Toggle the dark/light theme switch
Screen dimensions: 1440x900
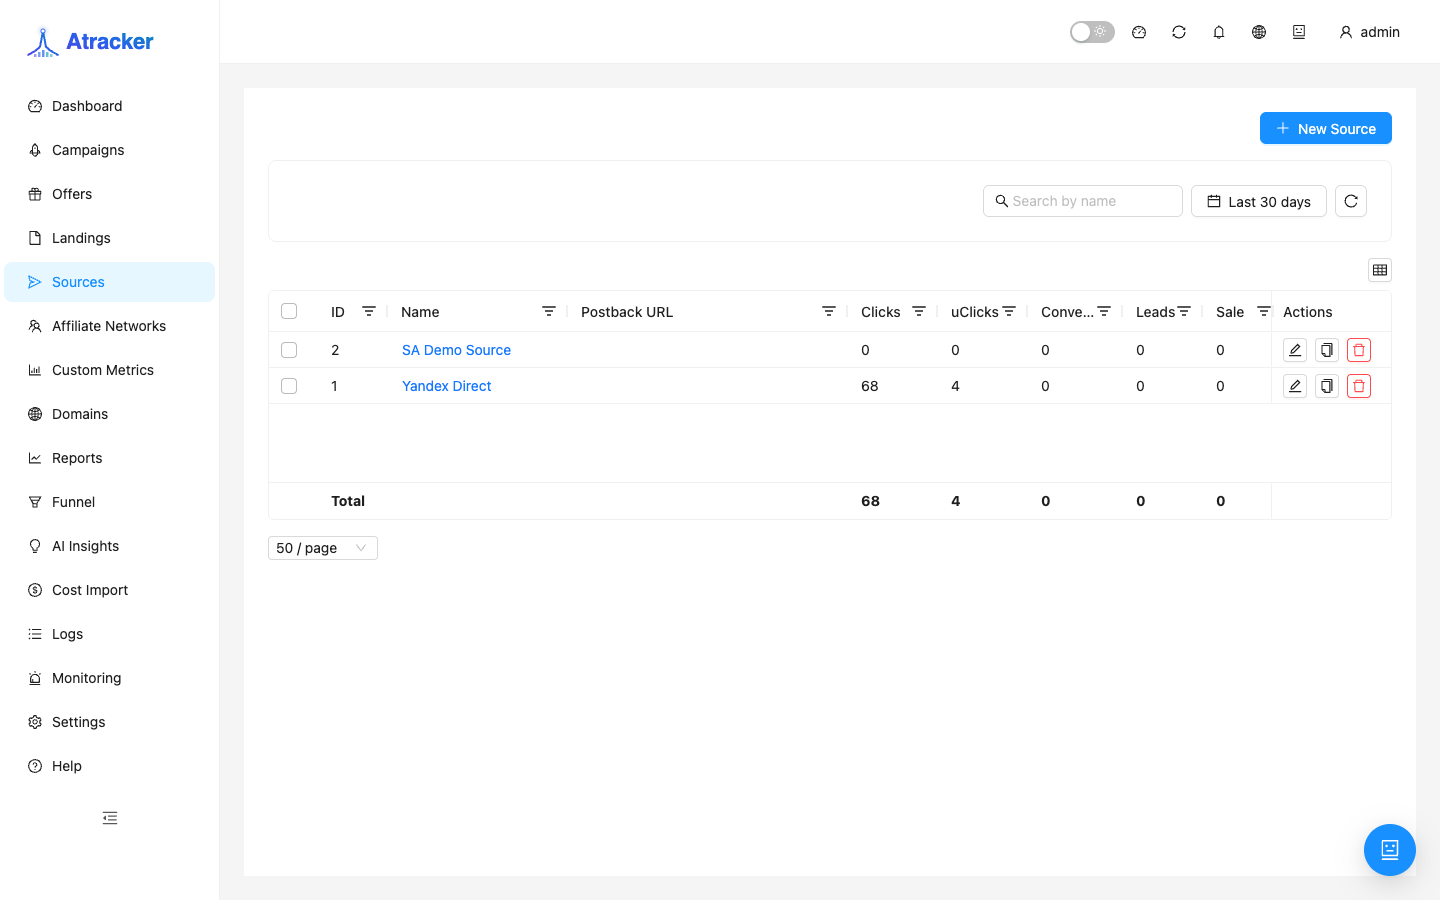point(1092,32)
